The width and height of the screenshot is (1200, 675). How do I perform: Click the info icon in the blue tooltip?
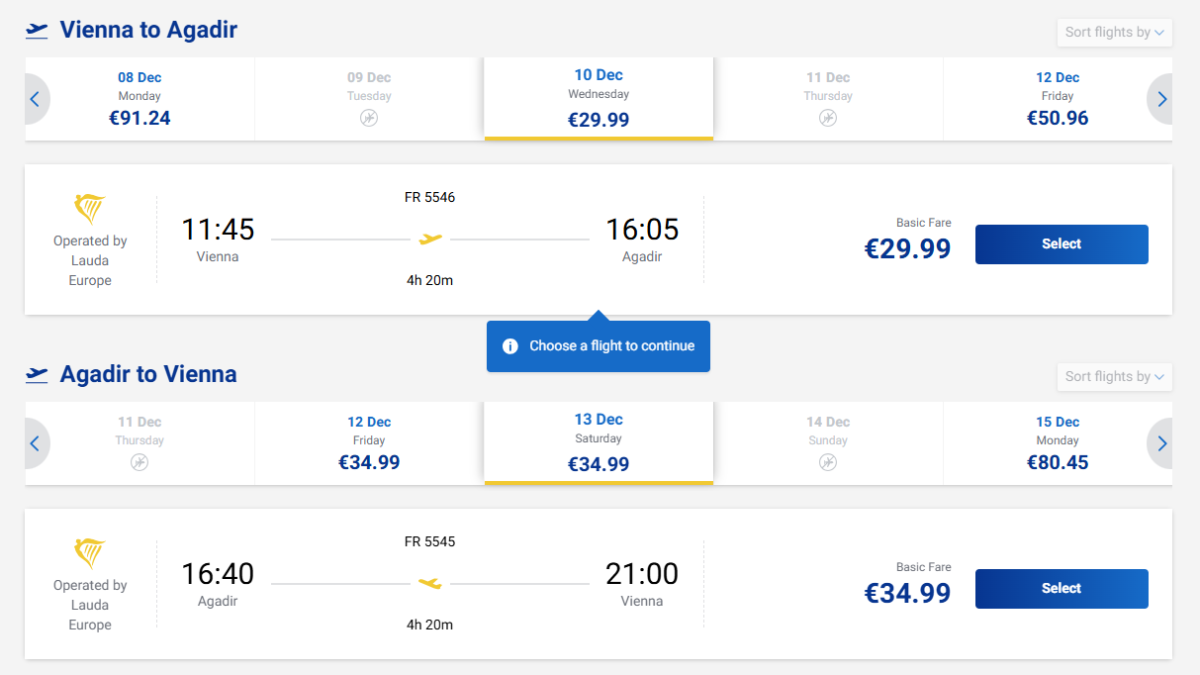click(x=510, y=346)
